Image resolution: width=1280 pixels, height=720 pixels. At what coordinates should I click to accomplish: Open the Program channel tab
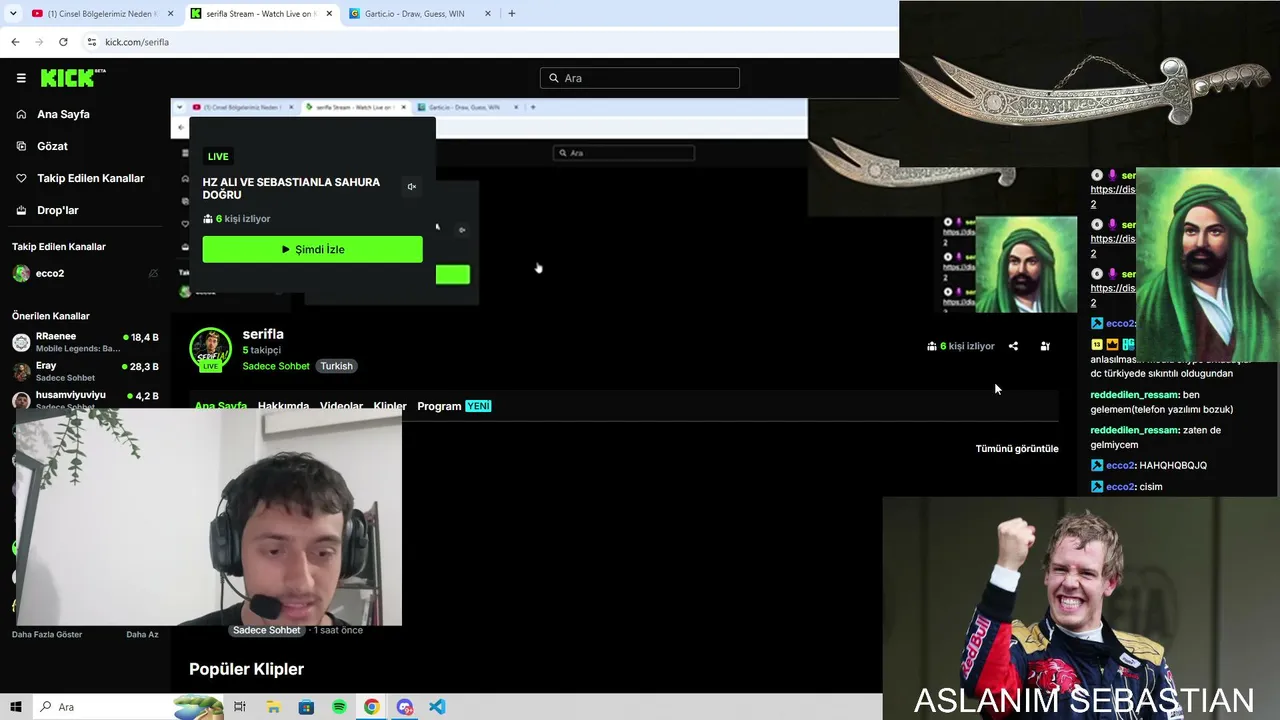click(x=454, y=406)
